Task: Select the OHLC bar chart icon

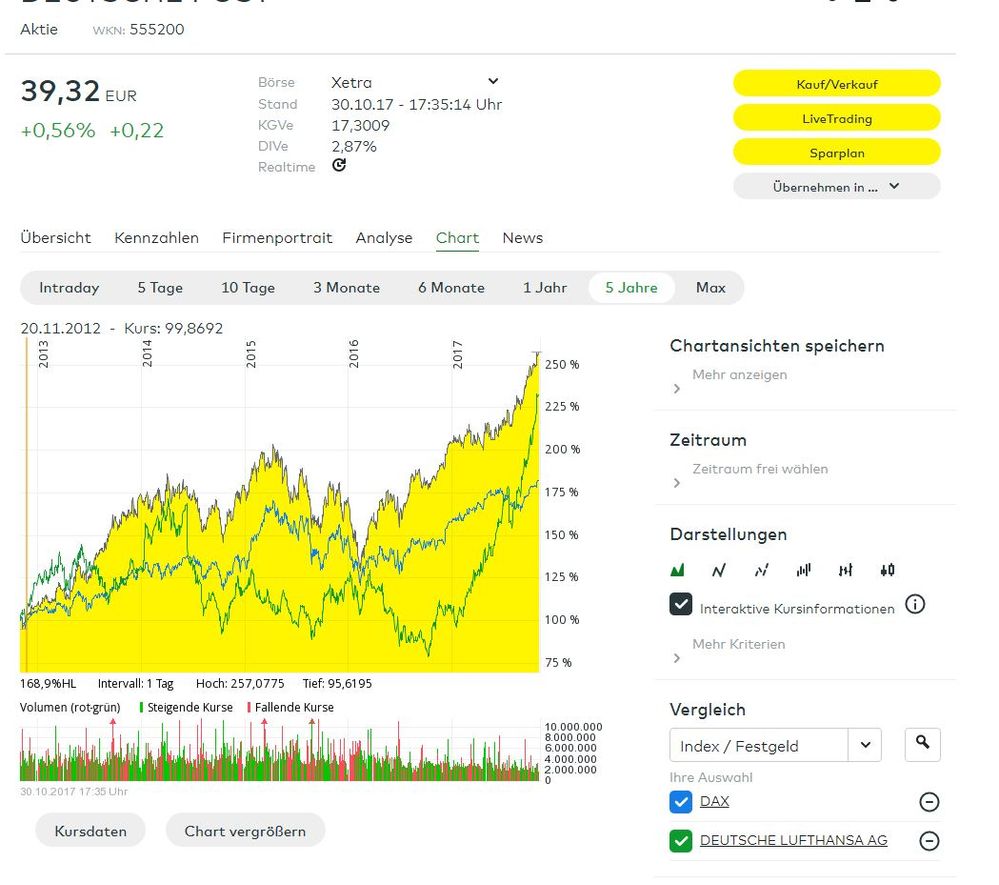Action: (846, 571)
